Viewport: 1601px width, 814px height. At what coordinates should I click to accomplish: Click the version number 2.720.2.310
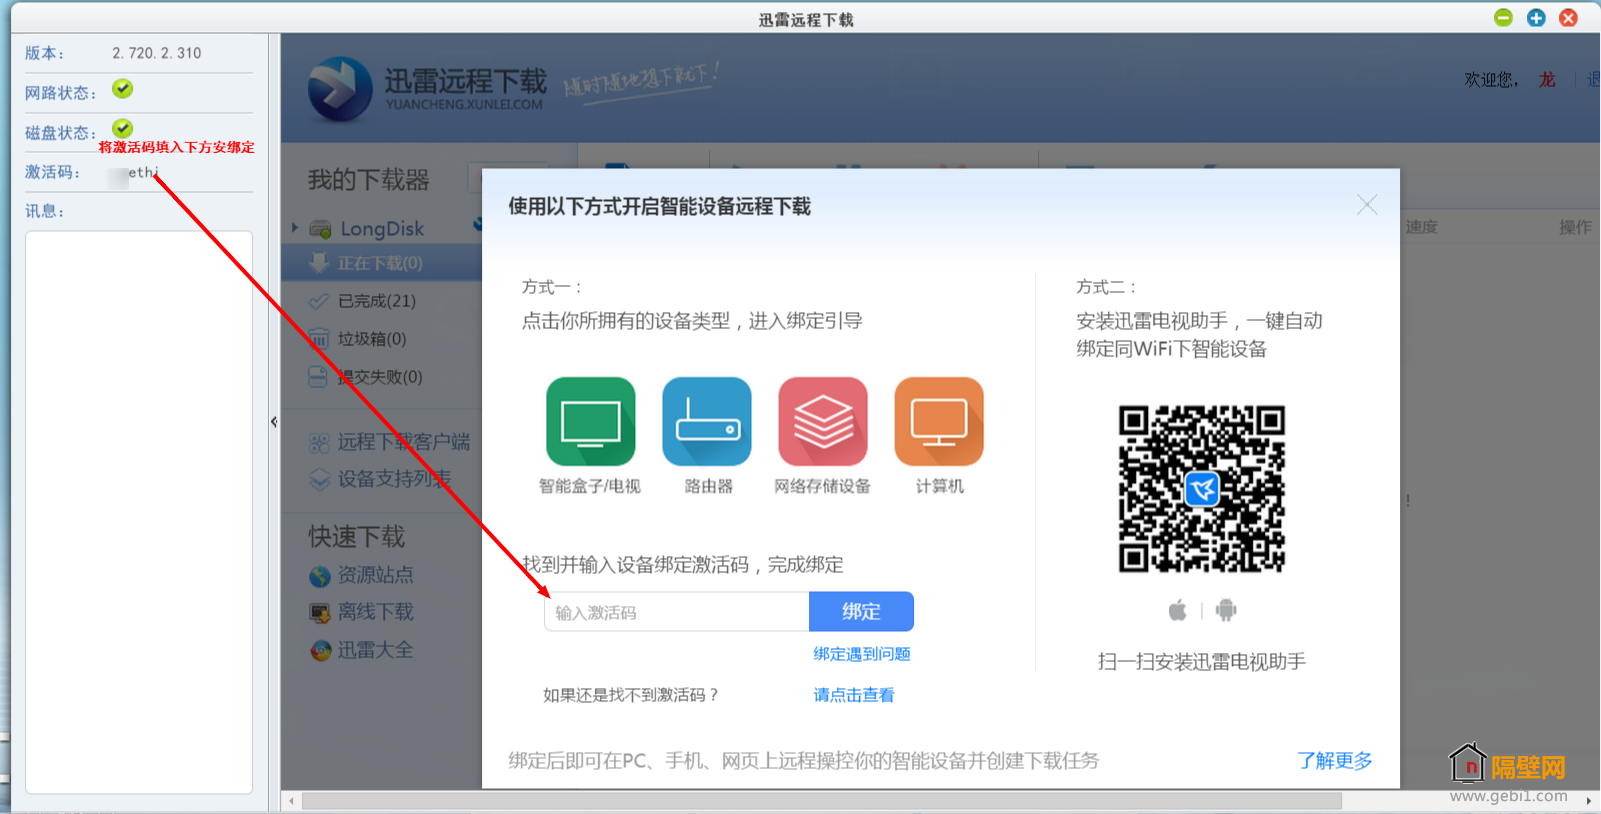[x=157, y=53]
